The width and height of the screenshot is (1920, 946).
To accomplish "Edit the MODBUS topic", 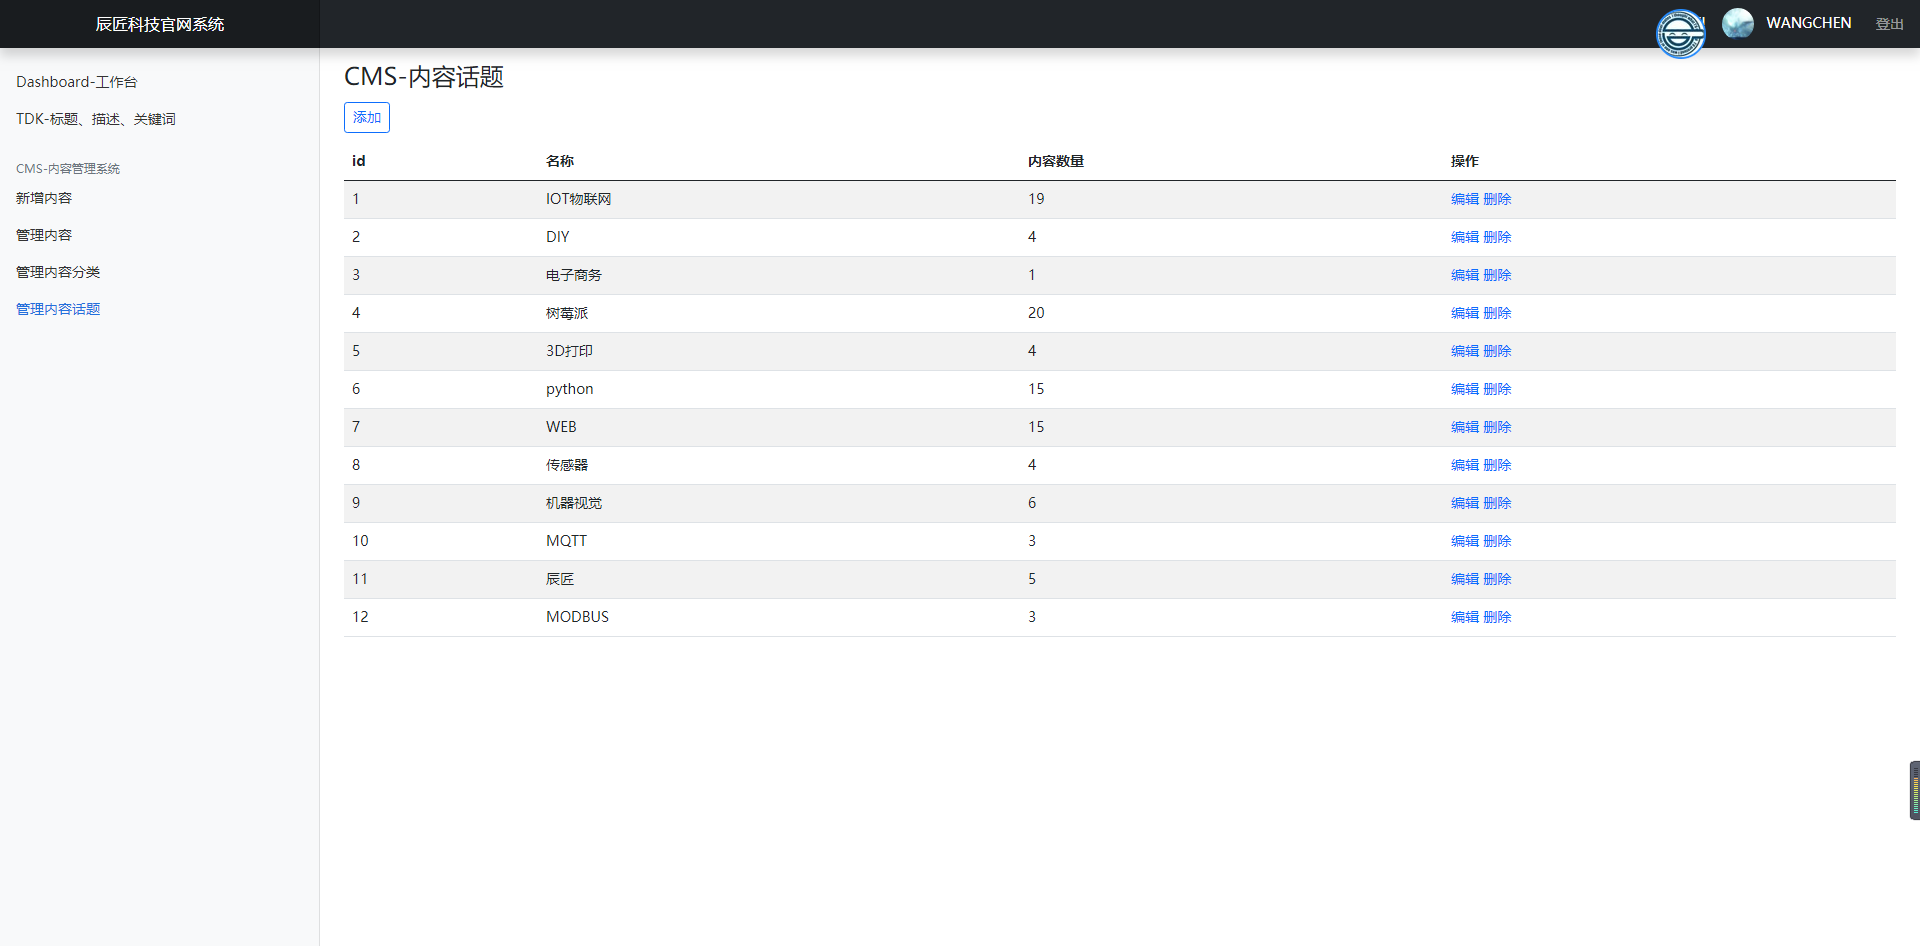I will (x=1464, y=617).
